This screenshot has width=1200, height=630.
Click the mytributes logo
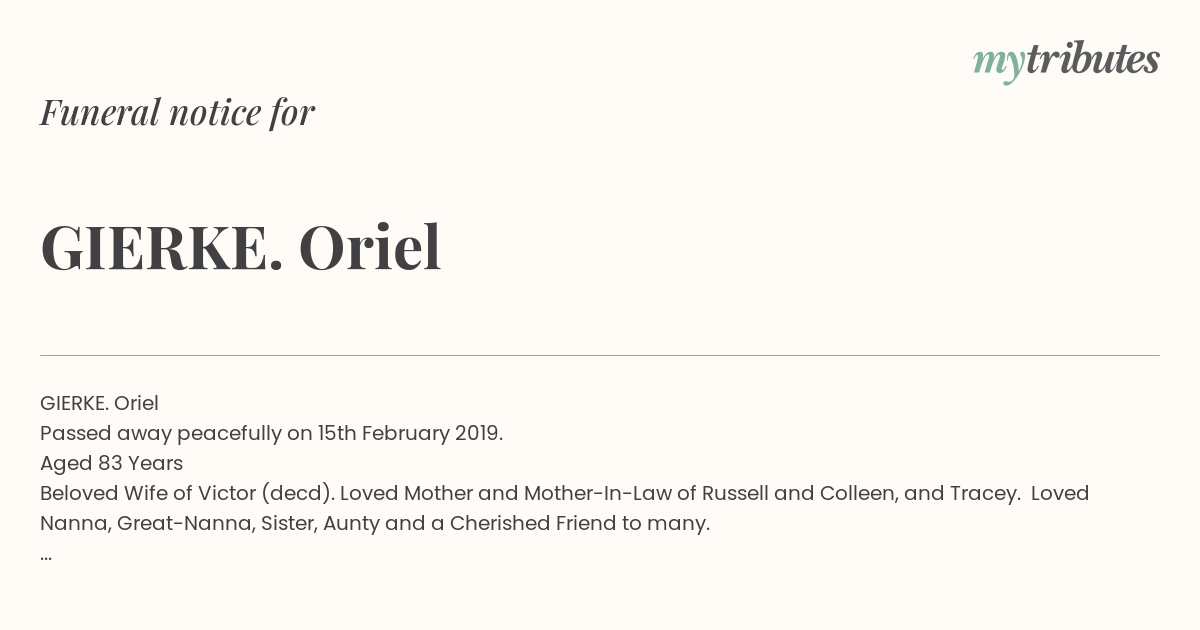(x=1066, y=61)
